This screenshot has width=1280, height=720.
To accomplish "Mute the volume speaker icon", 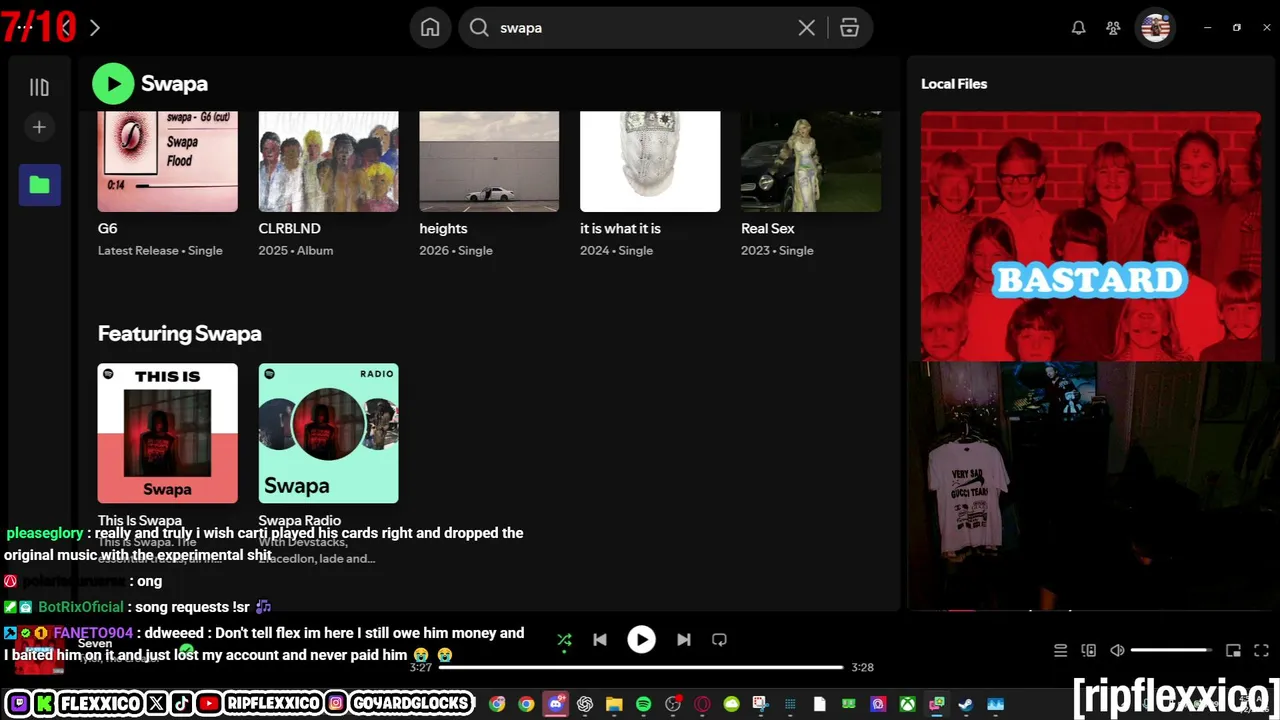I will (1118, 650).
